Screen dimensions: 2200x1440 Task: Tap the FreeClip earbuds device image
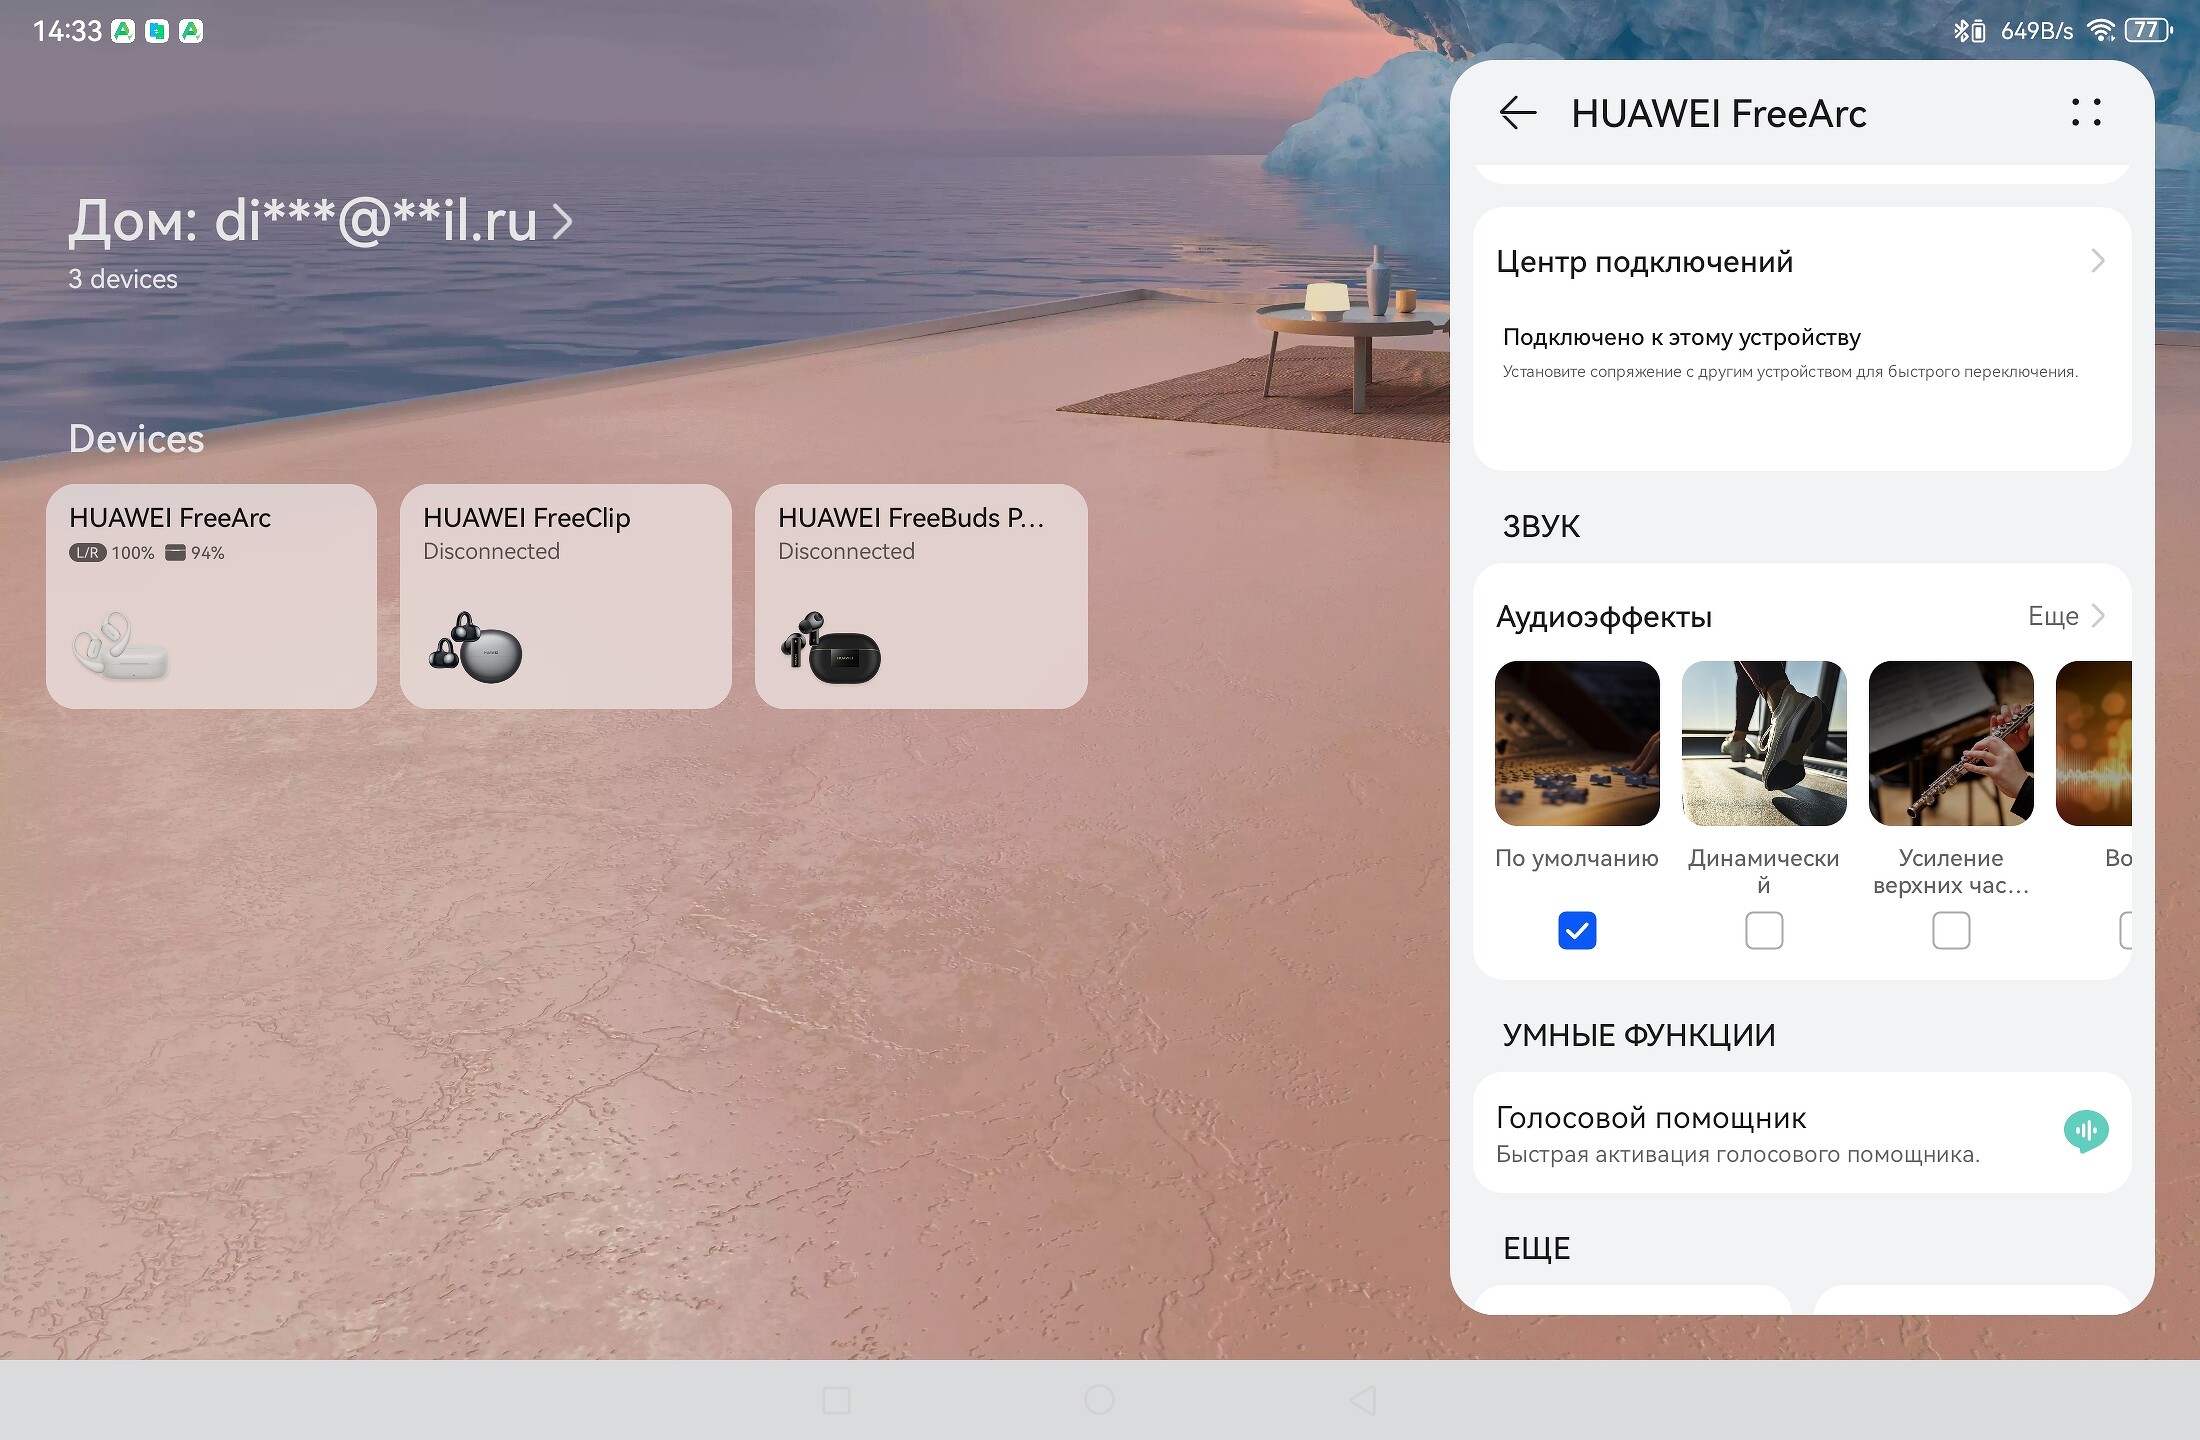click(x=475, y=649)
